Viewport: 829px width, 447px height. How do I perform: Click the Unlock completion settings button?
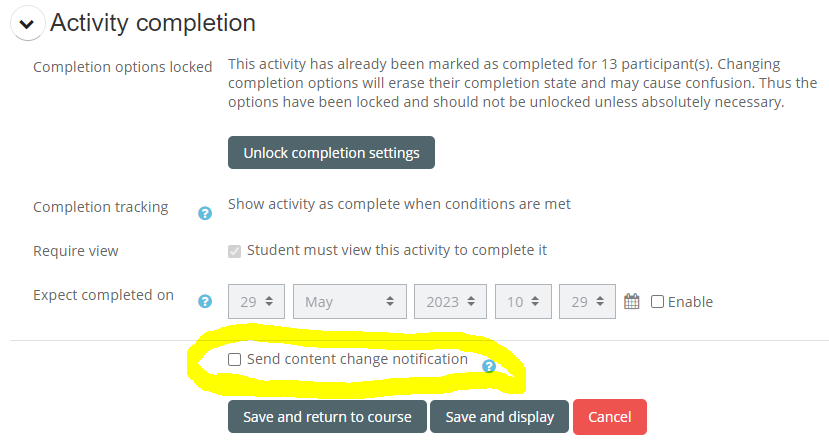coord(331,153)
